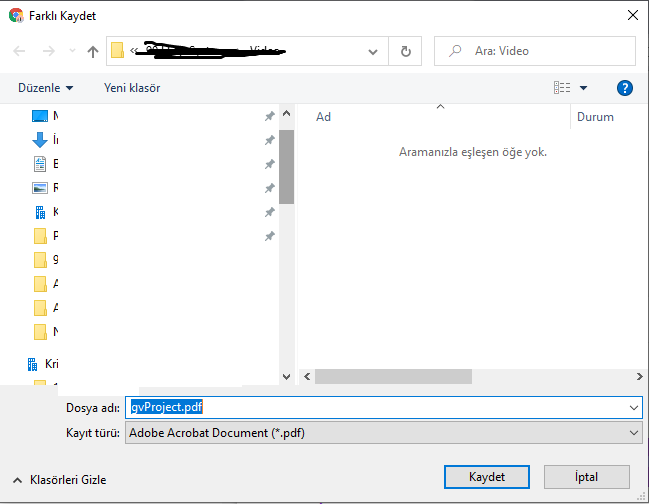Click the view layout icon
This screenshot has width=649, height=504.
tap(562, 88)
